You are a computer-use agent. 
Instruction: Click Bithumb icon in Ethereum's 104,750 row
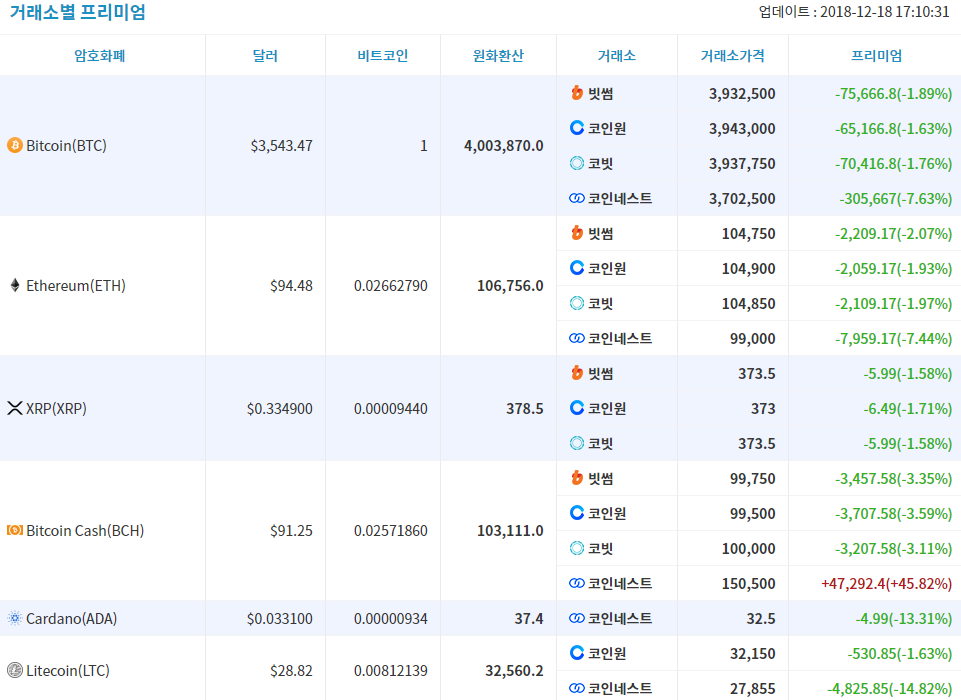coord(577,233)
